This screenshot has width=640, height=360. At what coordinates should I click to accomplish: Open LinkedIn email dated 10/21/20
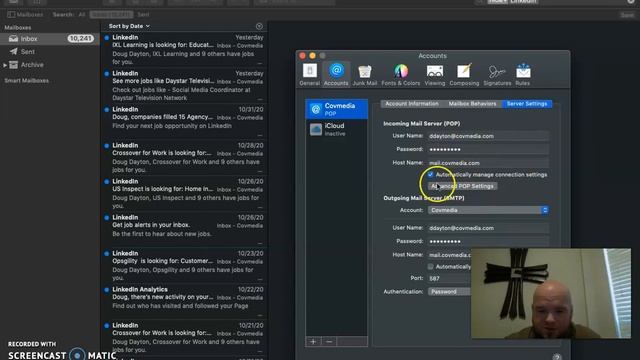click(184, 337)
